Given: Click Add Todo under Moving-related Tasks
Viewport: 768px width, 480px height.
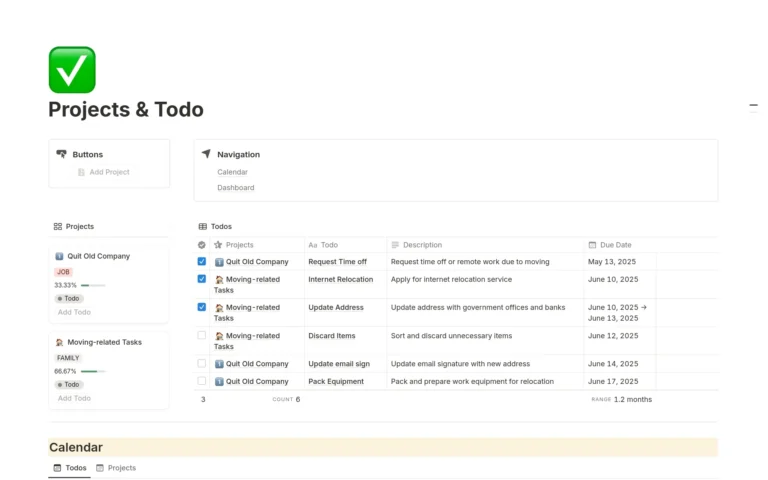Looking at the screenshot, I should 74,398.
